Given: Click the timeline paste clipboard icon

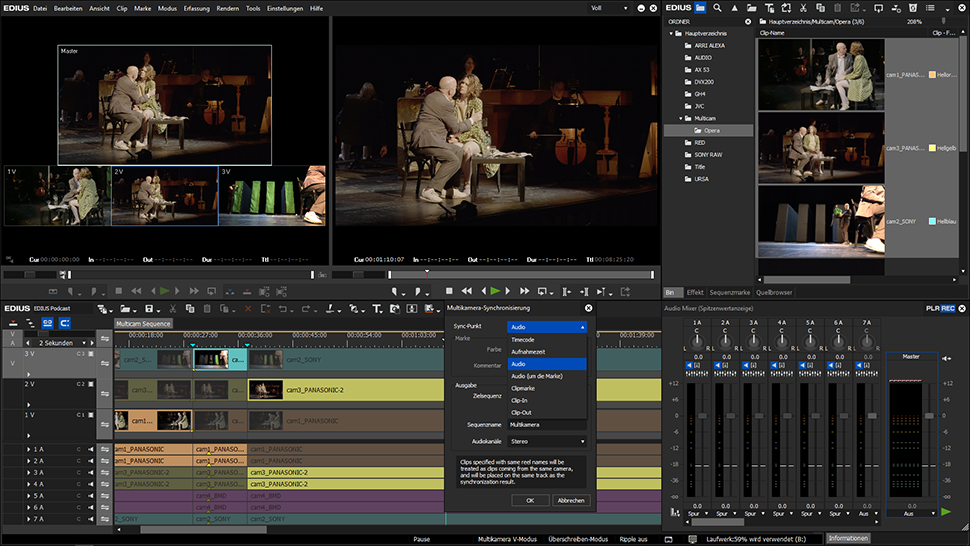Looking at the screenshot, I should point(207,309).
